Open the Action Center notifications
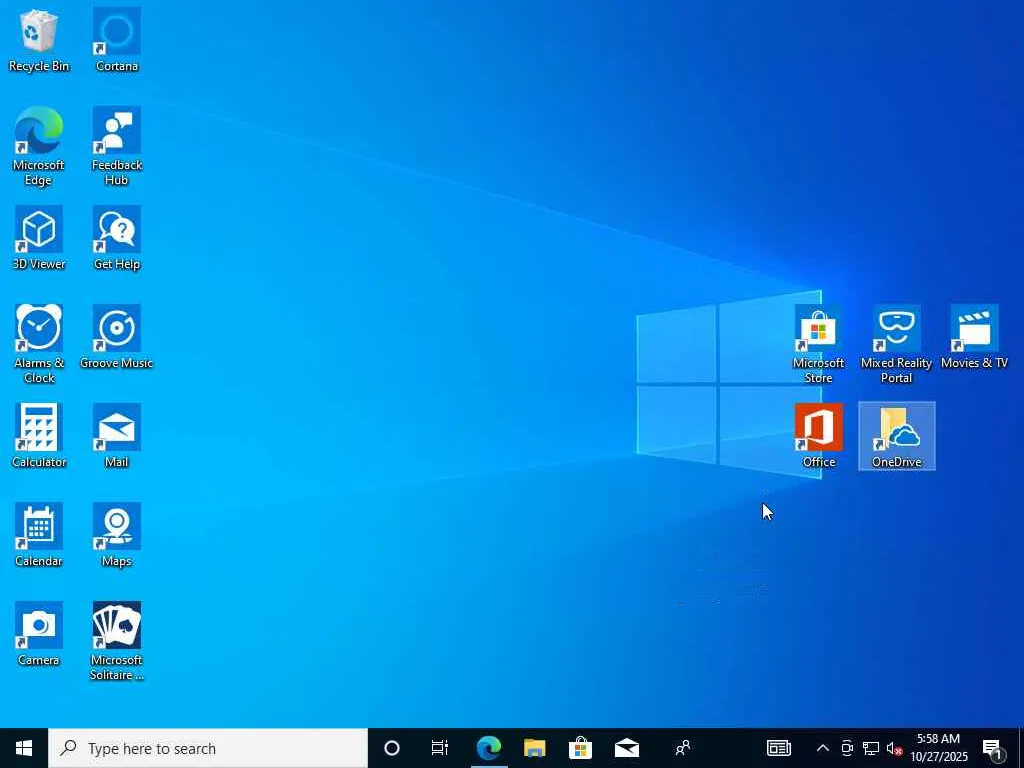1024x768 pixels. (993, 748)
